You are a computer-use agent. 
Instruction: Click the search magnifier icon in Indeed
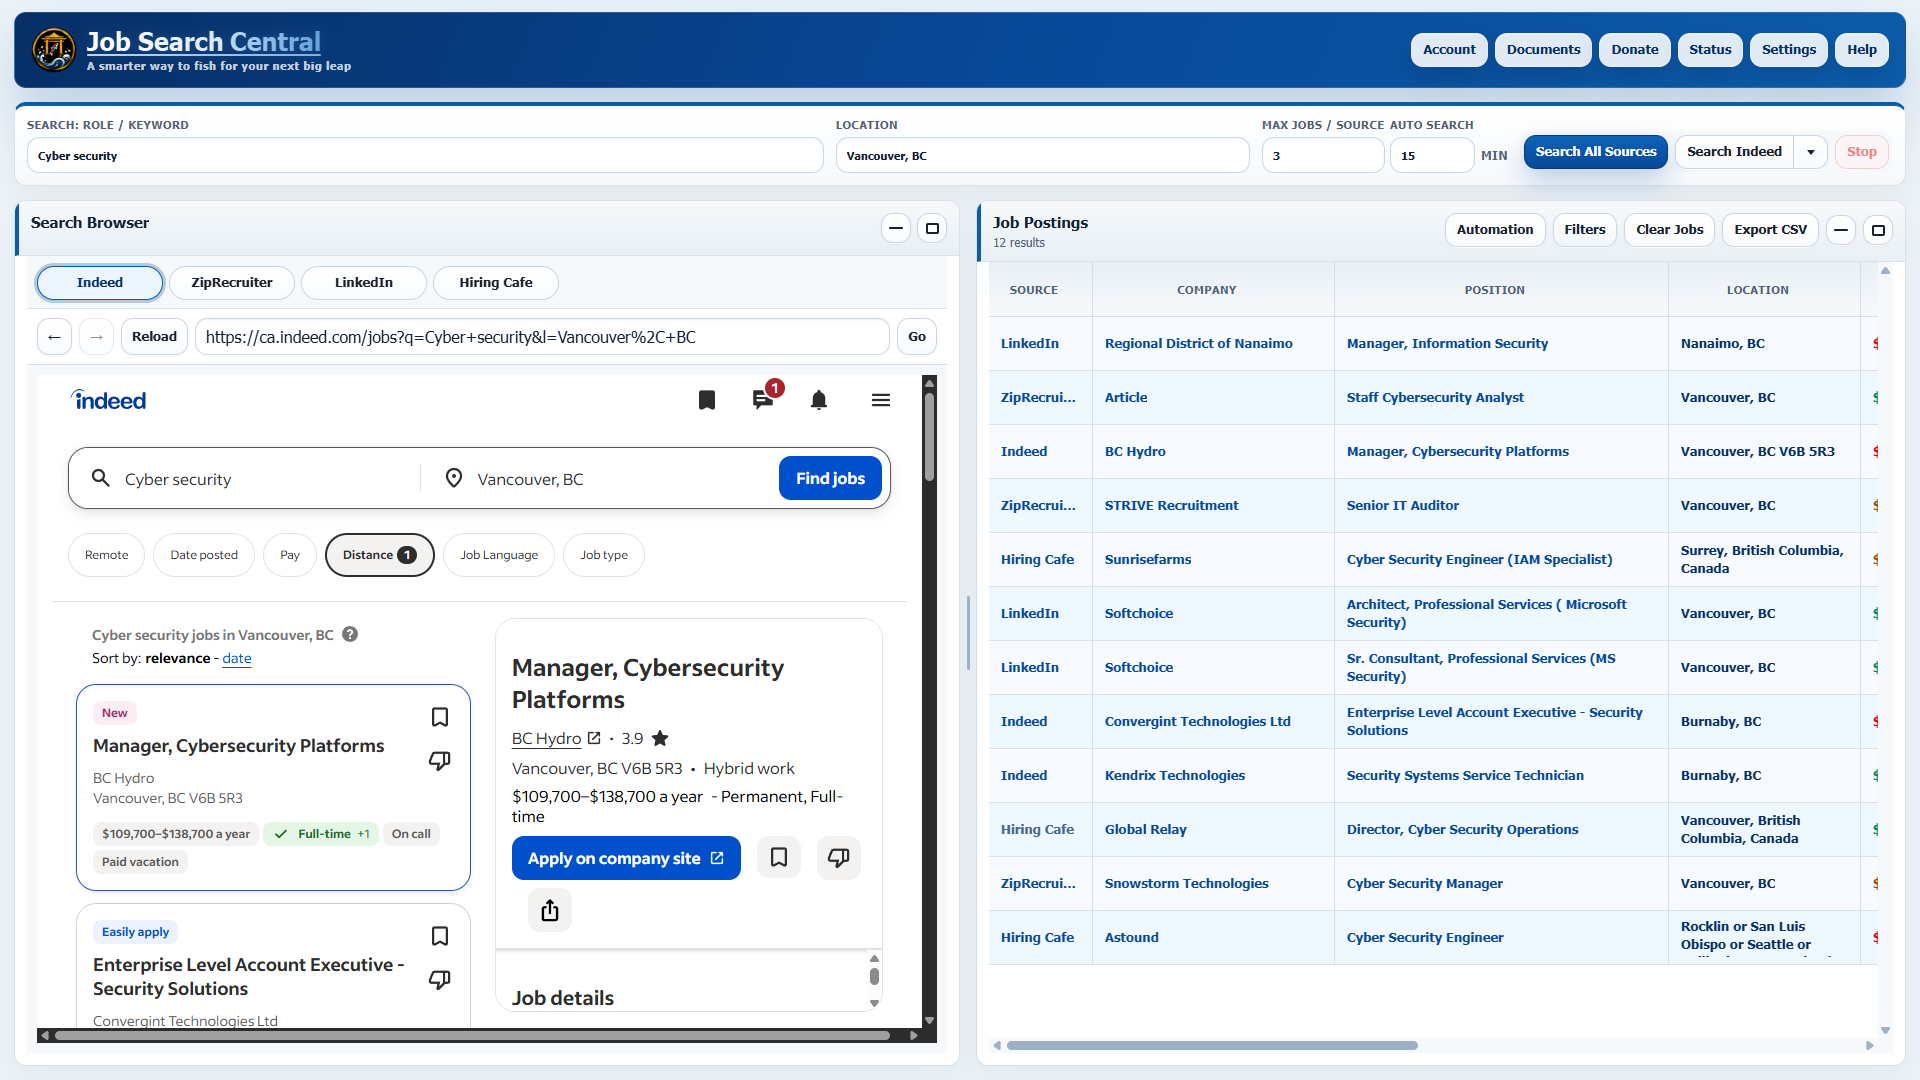tap(101, 478)
